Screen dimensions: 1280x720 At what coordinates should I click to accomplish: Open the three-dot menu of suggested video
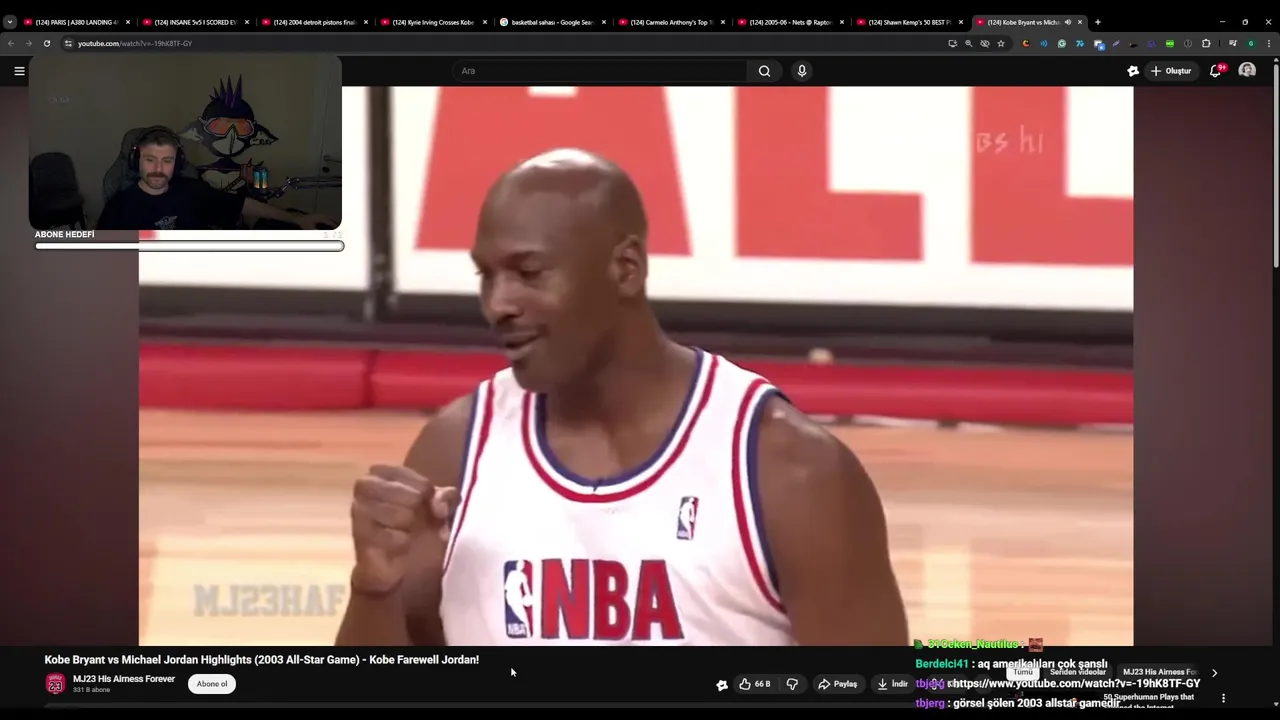pyautogui.click(x=1223, y=698)
